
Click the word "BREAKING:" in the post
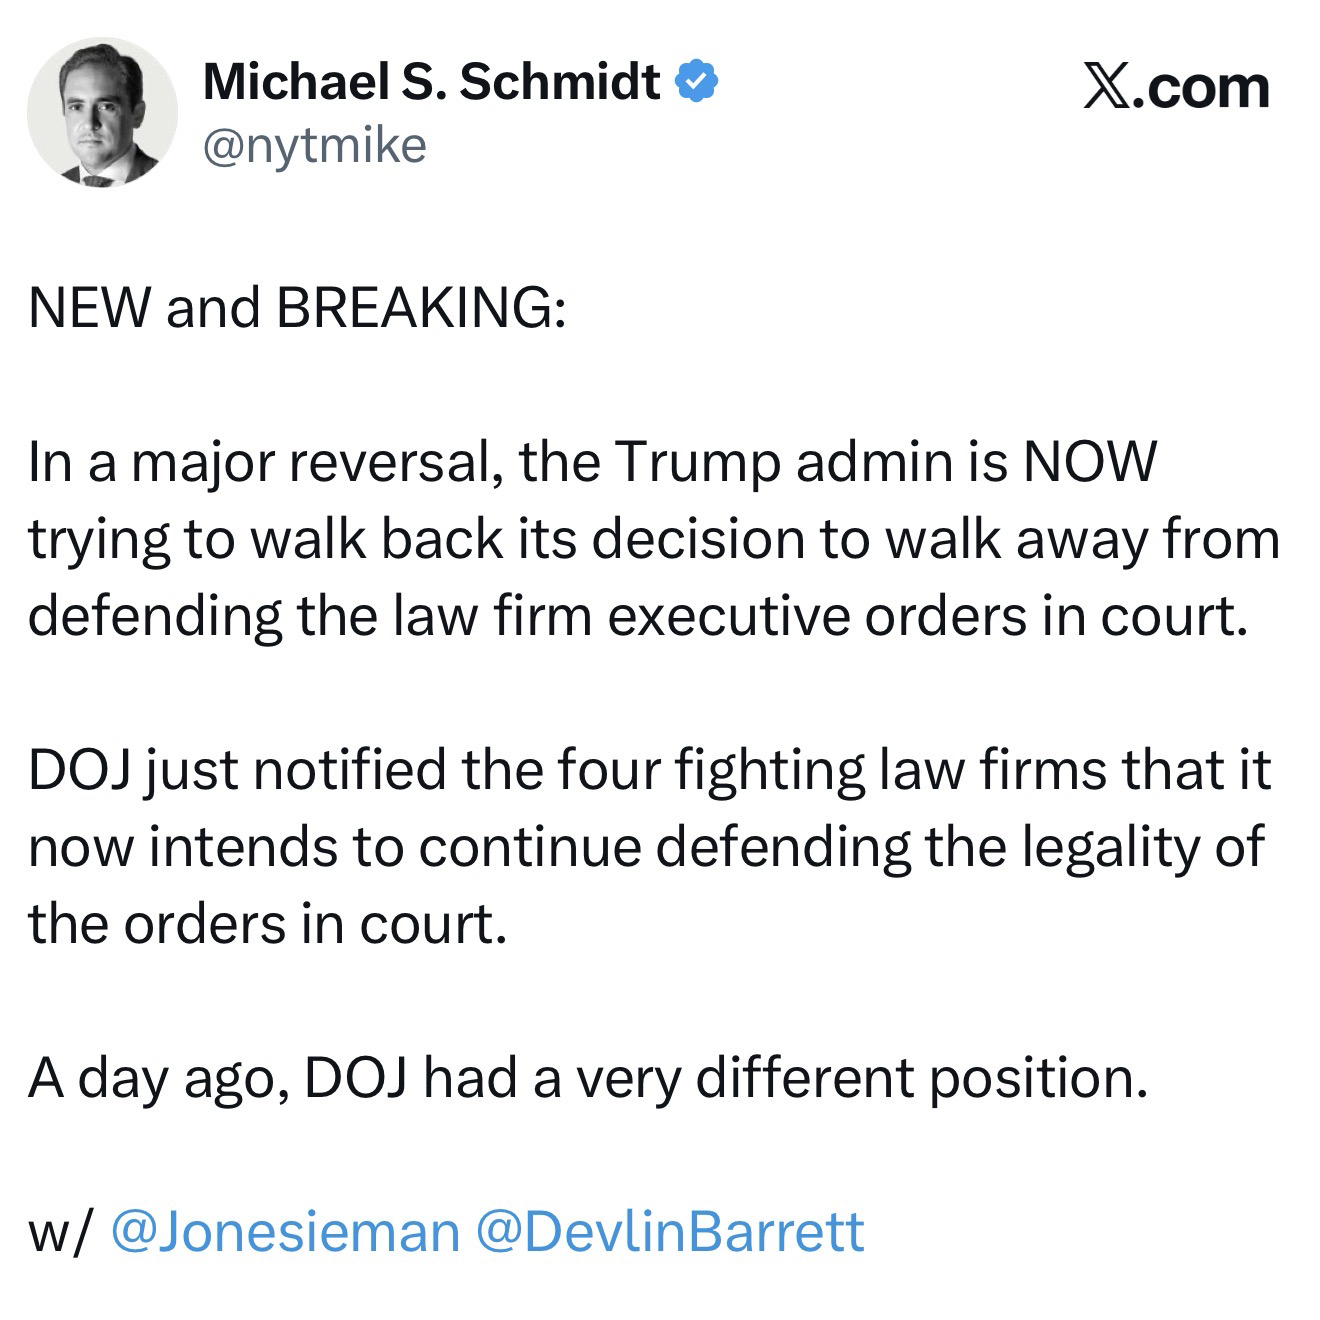point(420,307)
